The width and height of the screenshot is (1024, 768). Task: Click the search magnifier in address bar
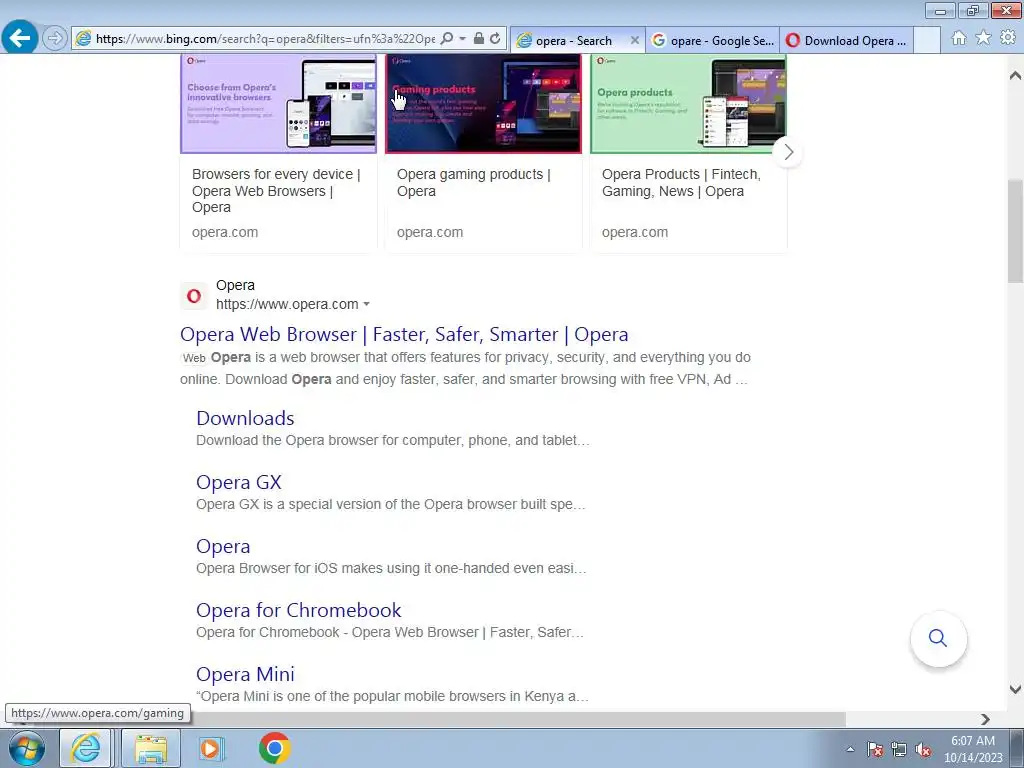coord(447,39)
